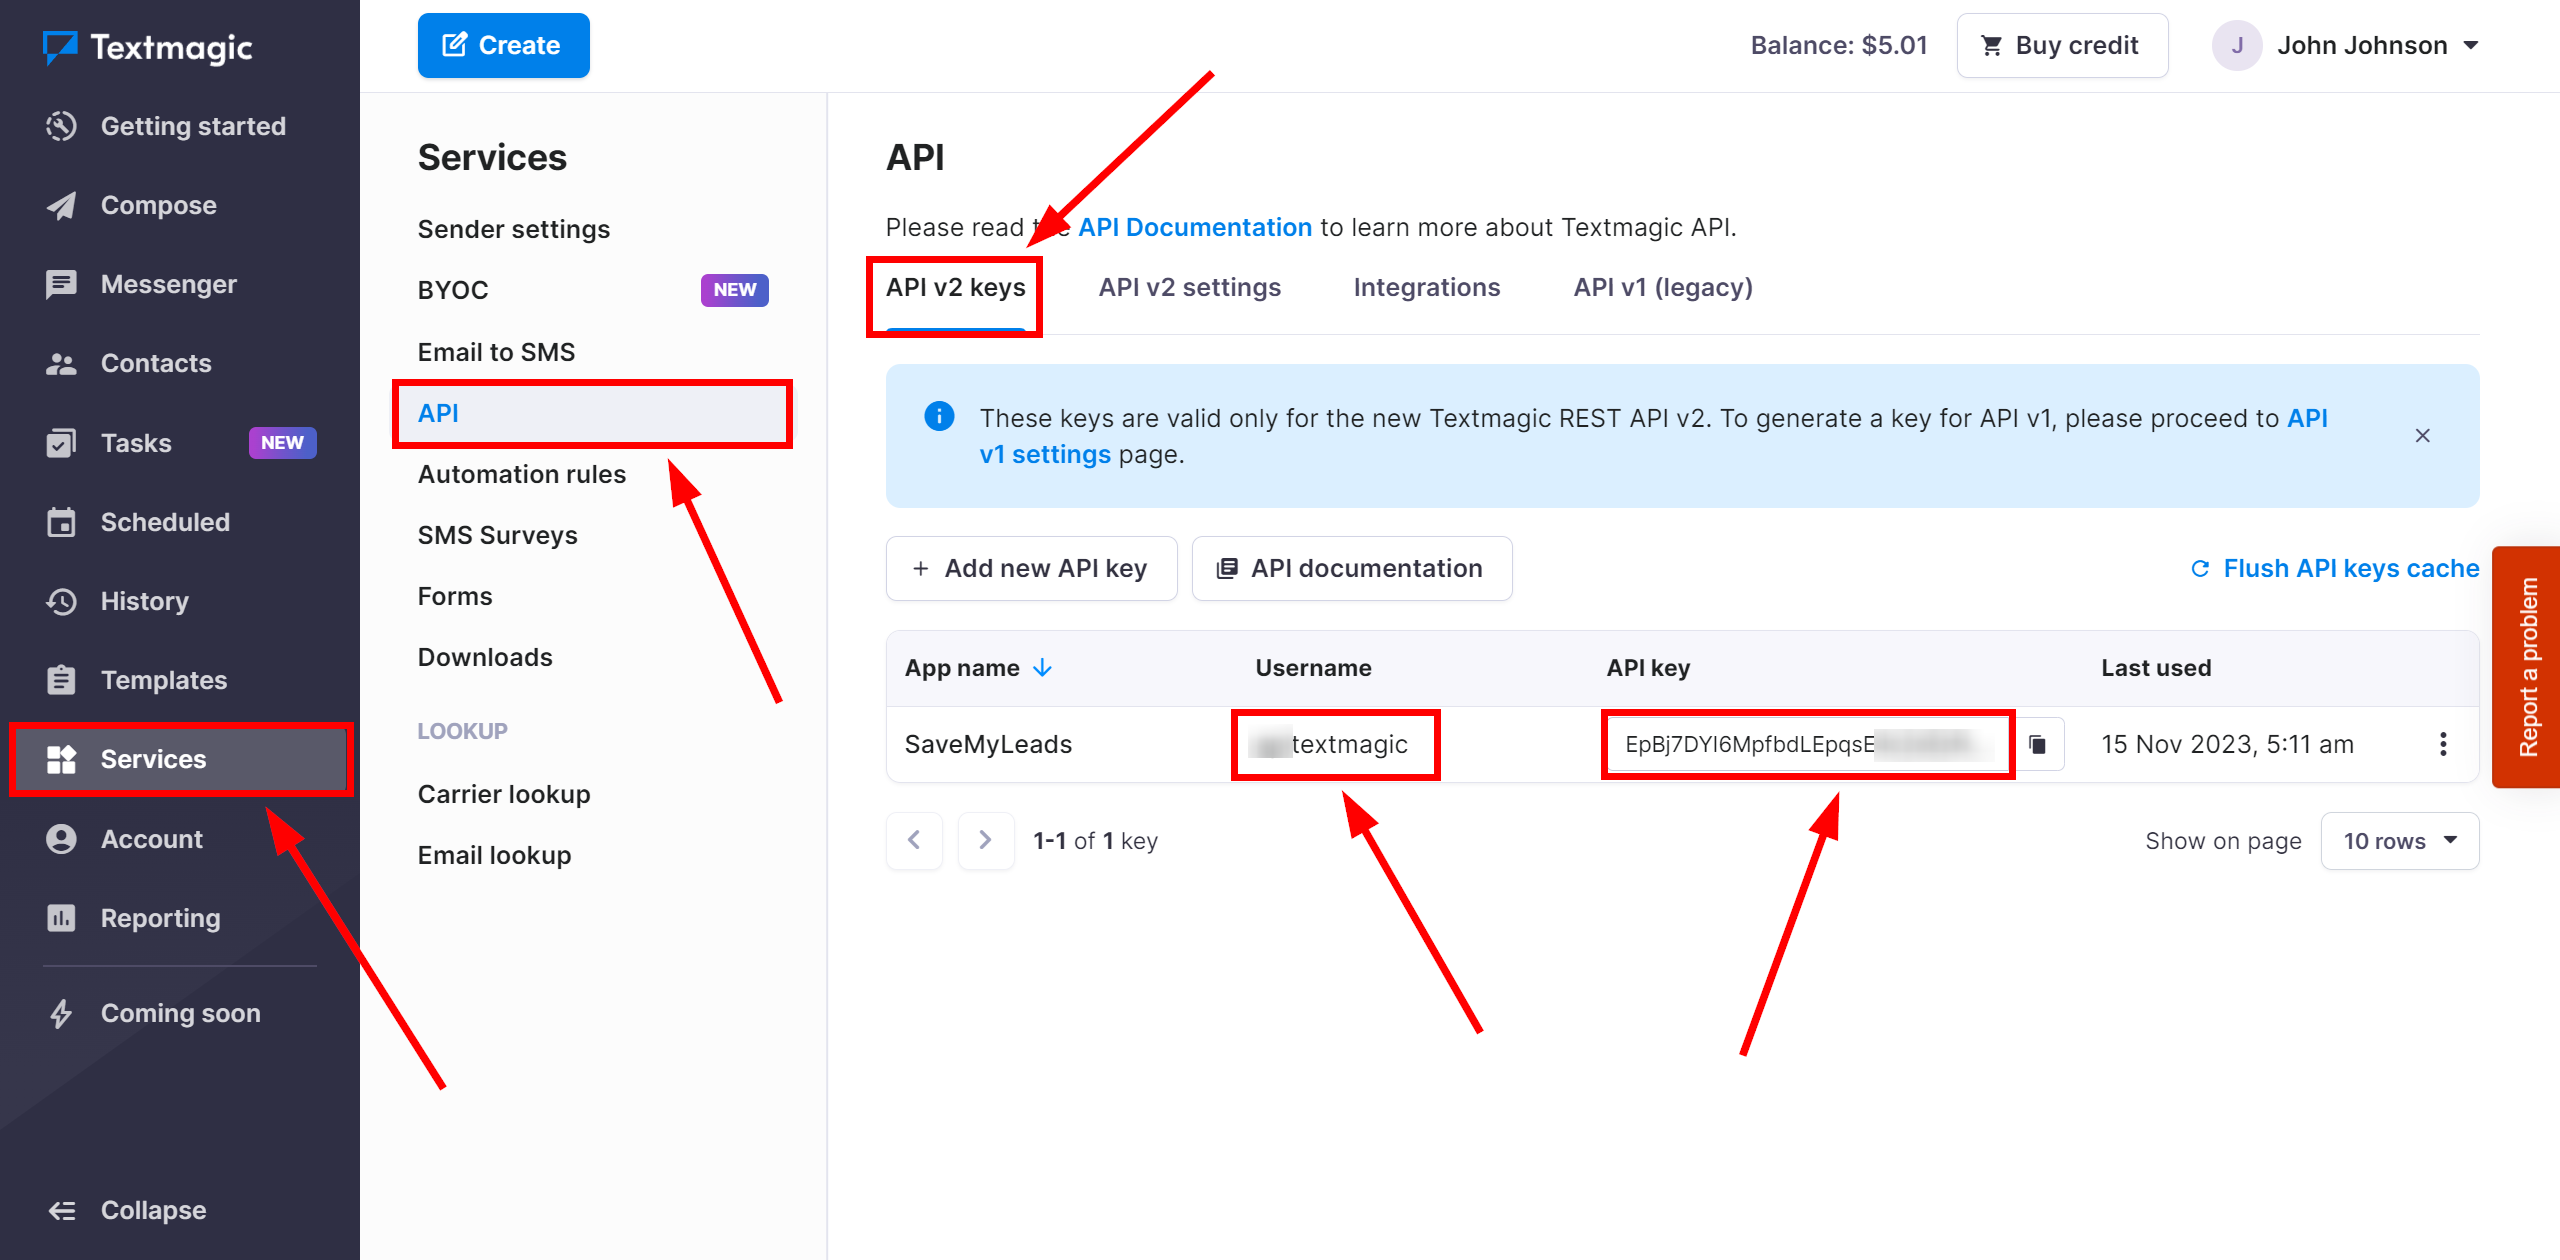Open Carrier lookup
The image size is (2560, 1260).
(x=503, y=794)
